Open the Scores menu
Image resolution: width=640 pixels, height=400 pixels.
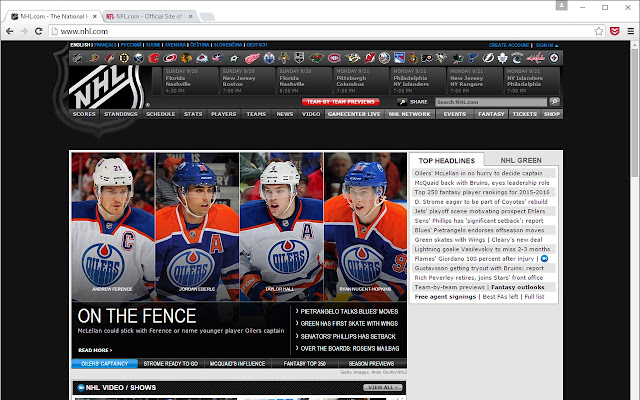coord(84,114)
